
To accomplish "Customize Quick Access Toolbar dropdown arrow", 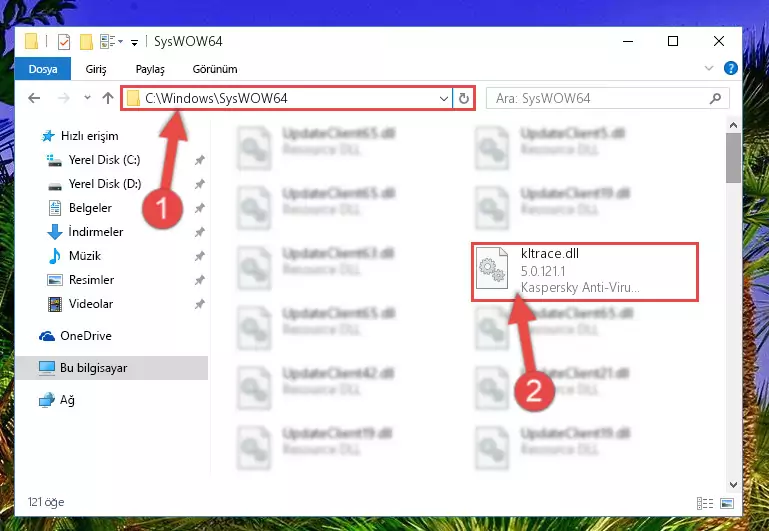I will [134, 43].
